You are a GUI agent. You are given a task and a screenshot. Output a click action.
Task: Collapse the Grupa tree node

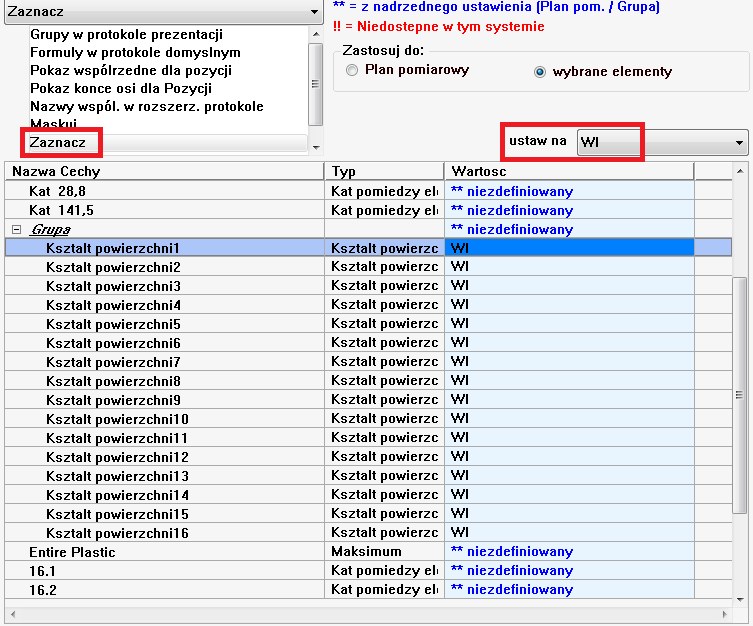point(16,230)
